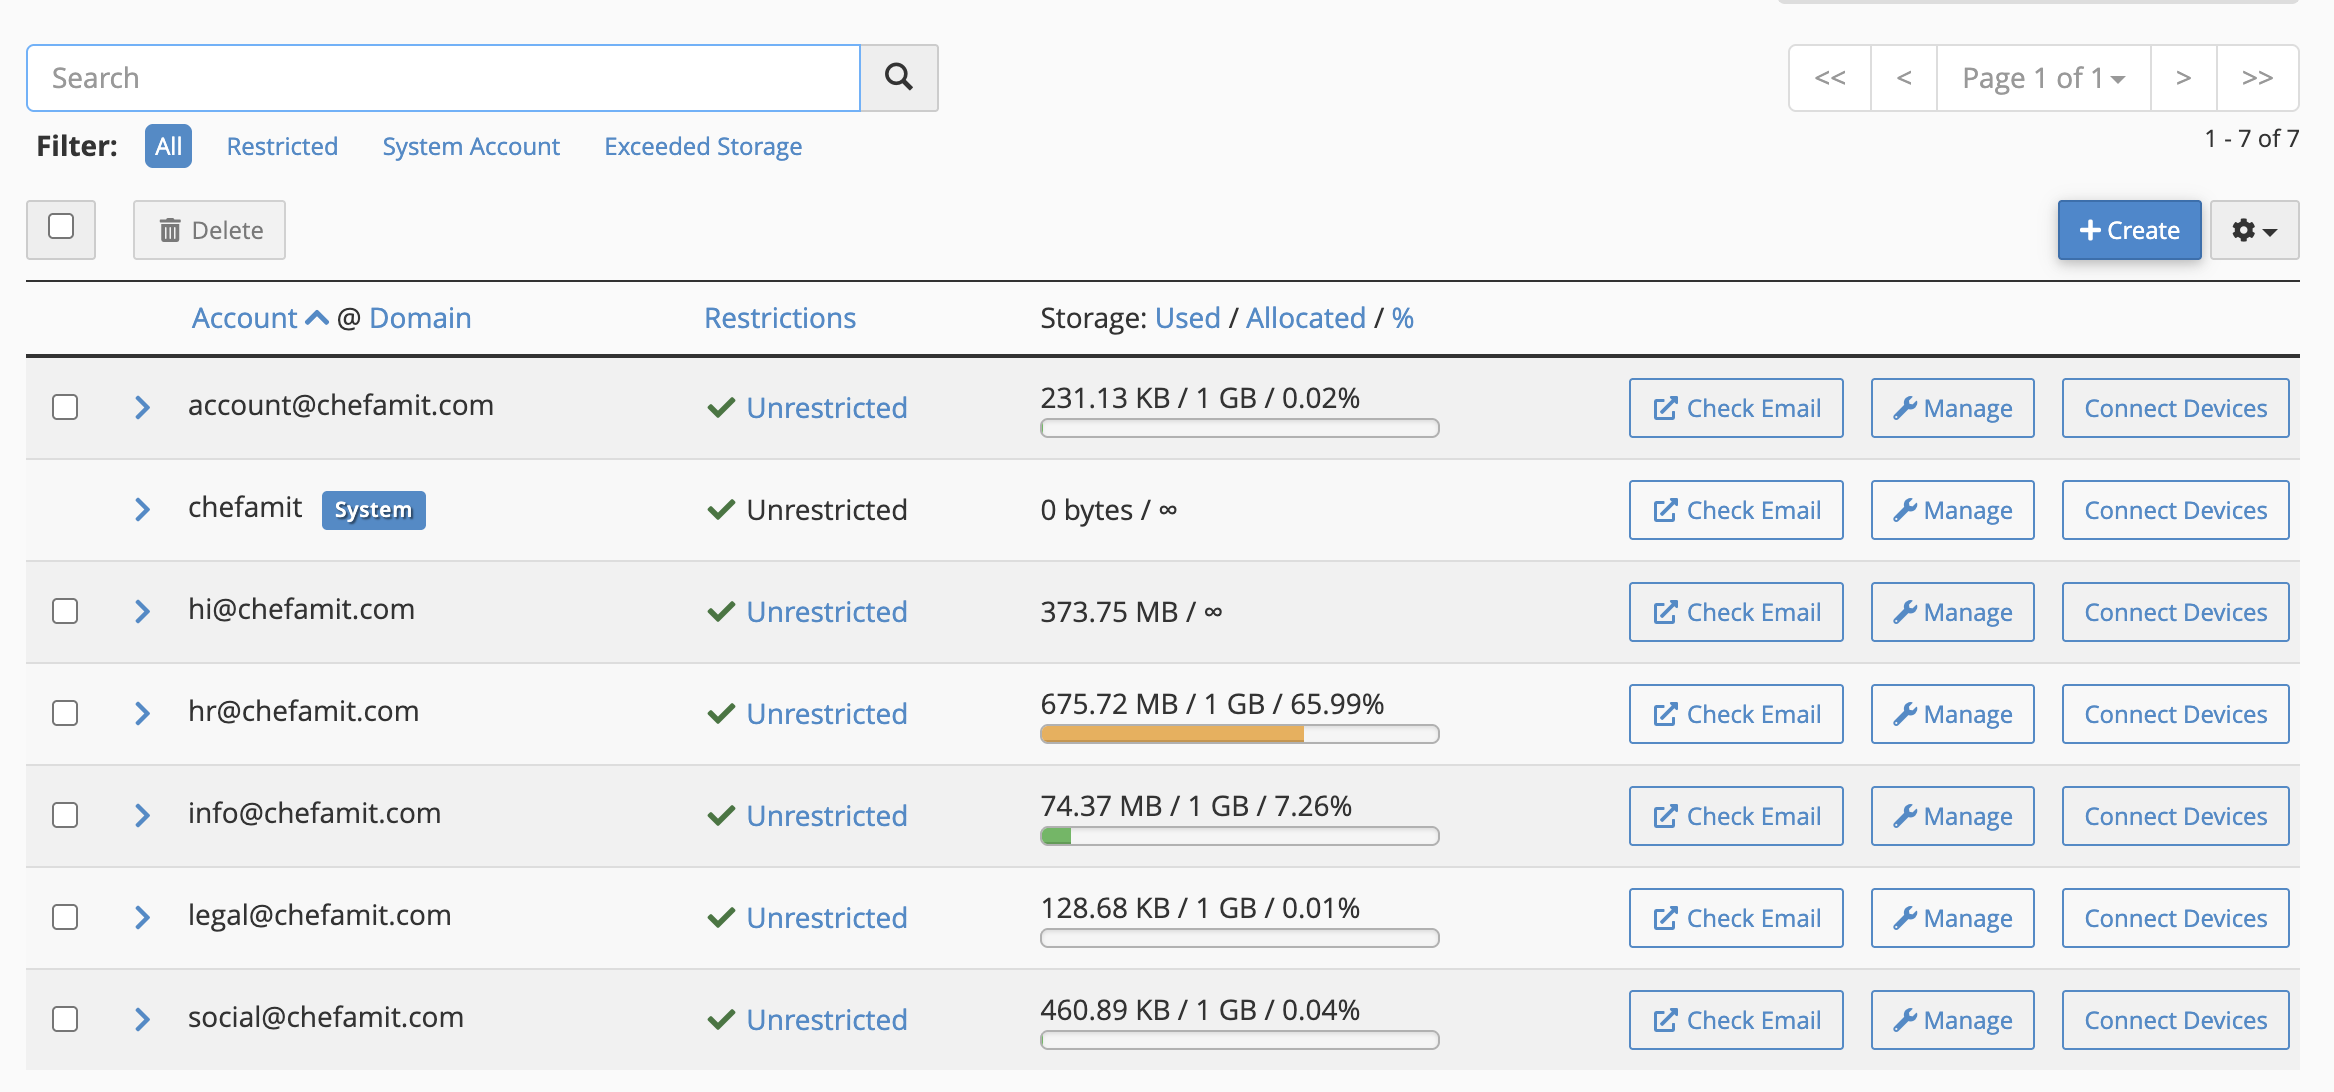Viewport: 2334px width, 1092px height.
Task: Click Connect Devices for legal@chefamit.com
Action: click(x=2174, y=918)
